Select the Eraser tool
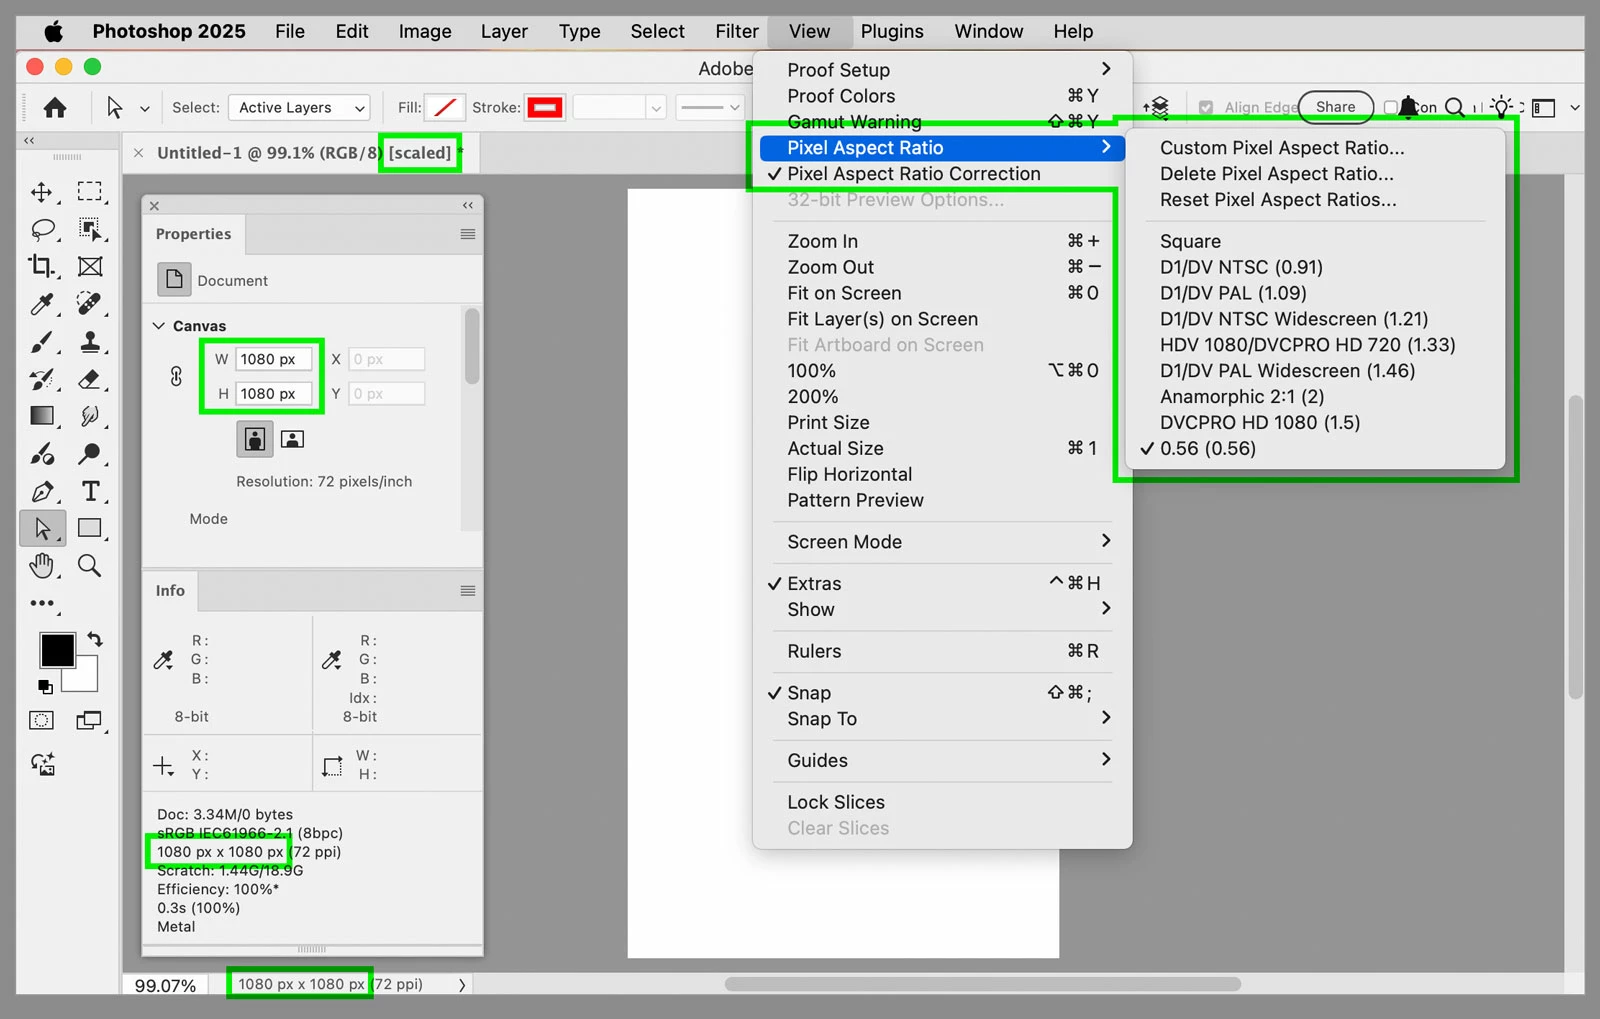The image size is (1600, 1019). coord(90,379)
